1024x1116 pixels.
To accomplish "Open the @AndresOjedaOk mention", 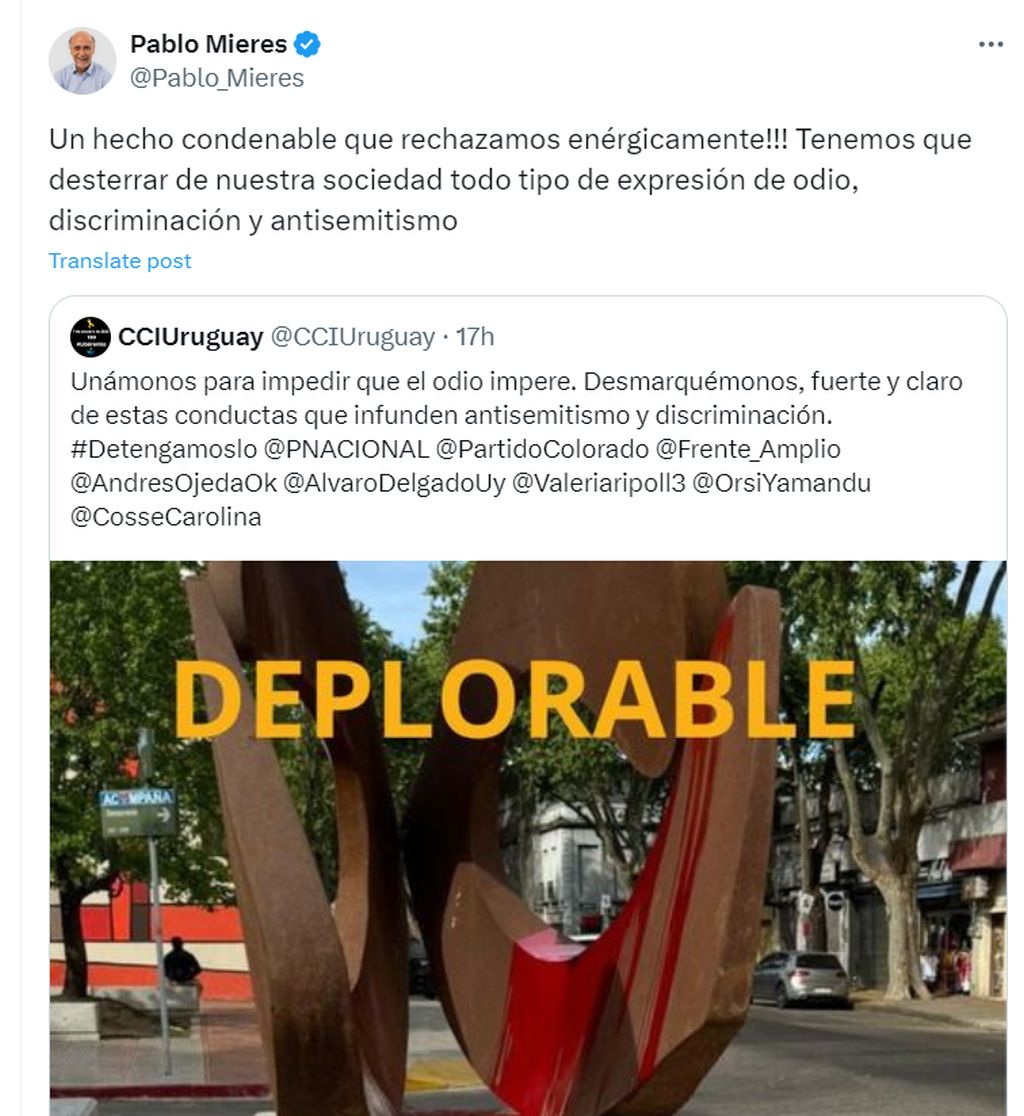I will [174, 483].
